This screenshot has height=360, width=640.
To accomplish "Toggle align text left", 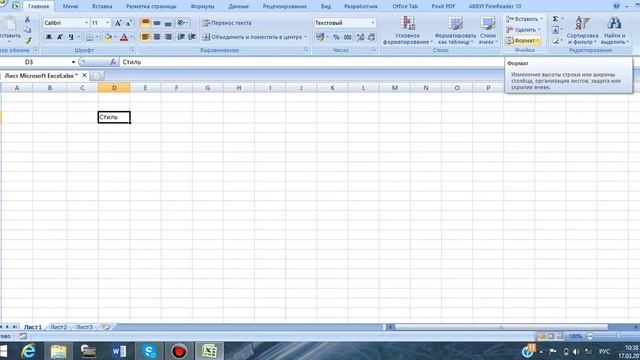I will pos(145,37).
